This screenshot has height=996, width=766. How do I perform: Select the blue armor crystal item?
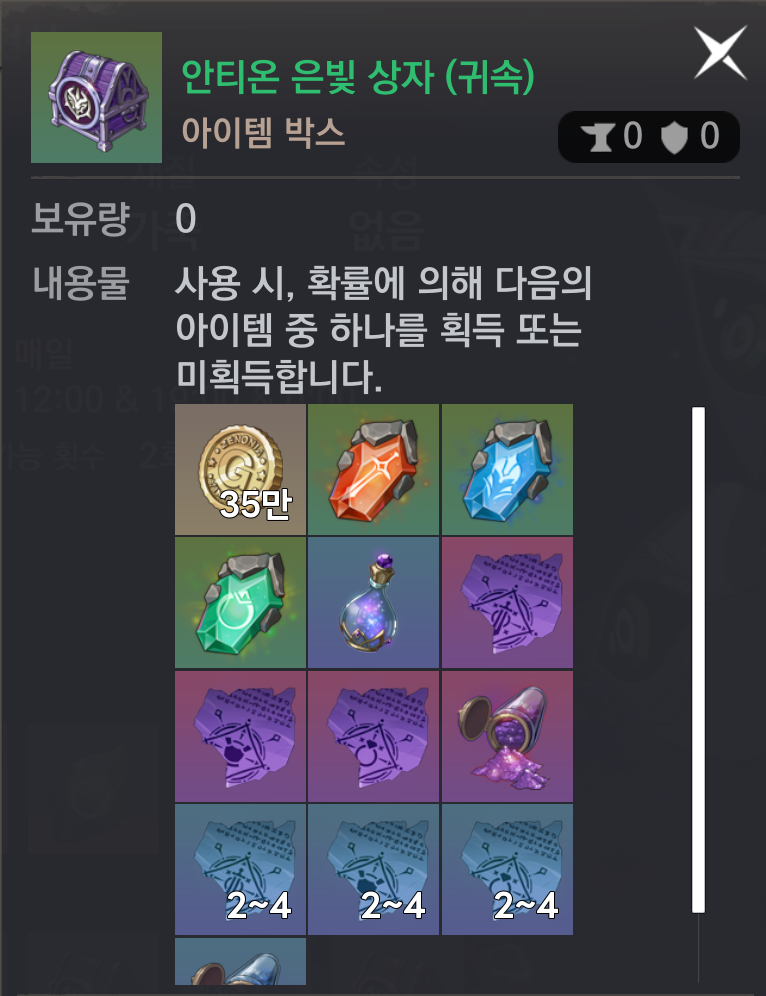pyautogui.click(x=507, y=469)
